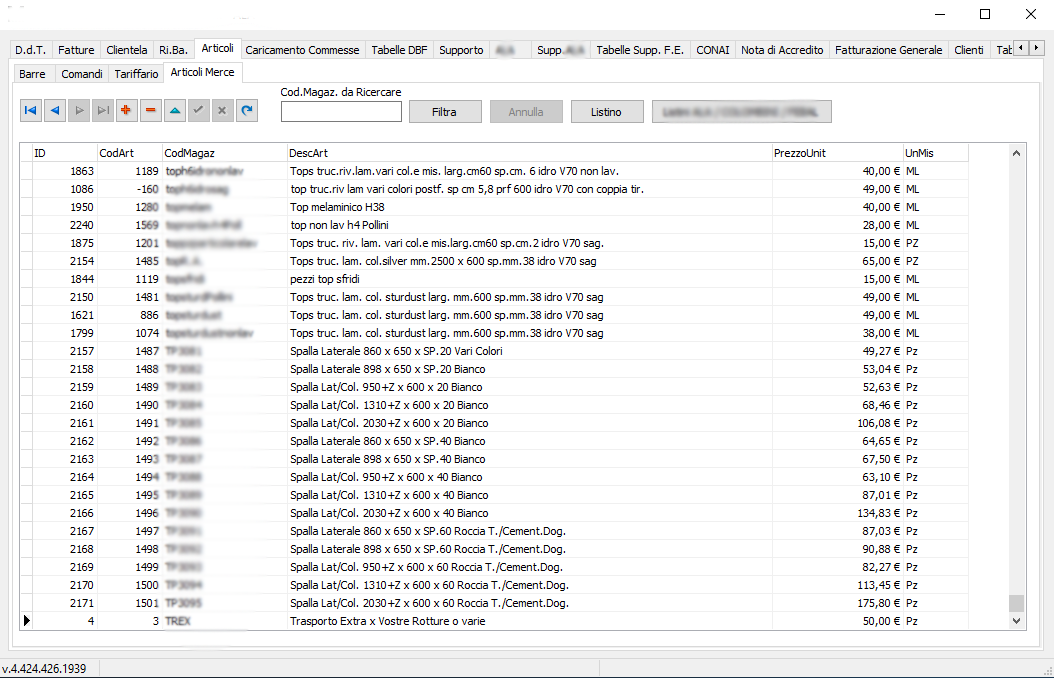The width and height of the screenshot is (1054, 678).
Task: Open the Tabelle DBF tab
Action: pyautogui.click(x=399, y=50)
